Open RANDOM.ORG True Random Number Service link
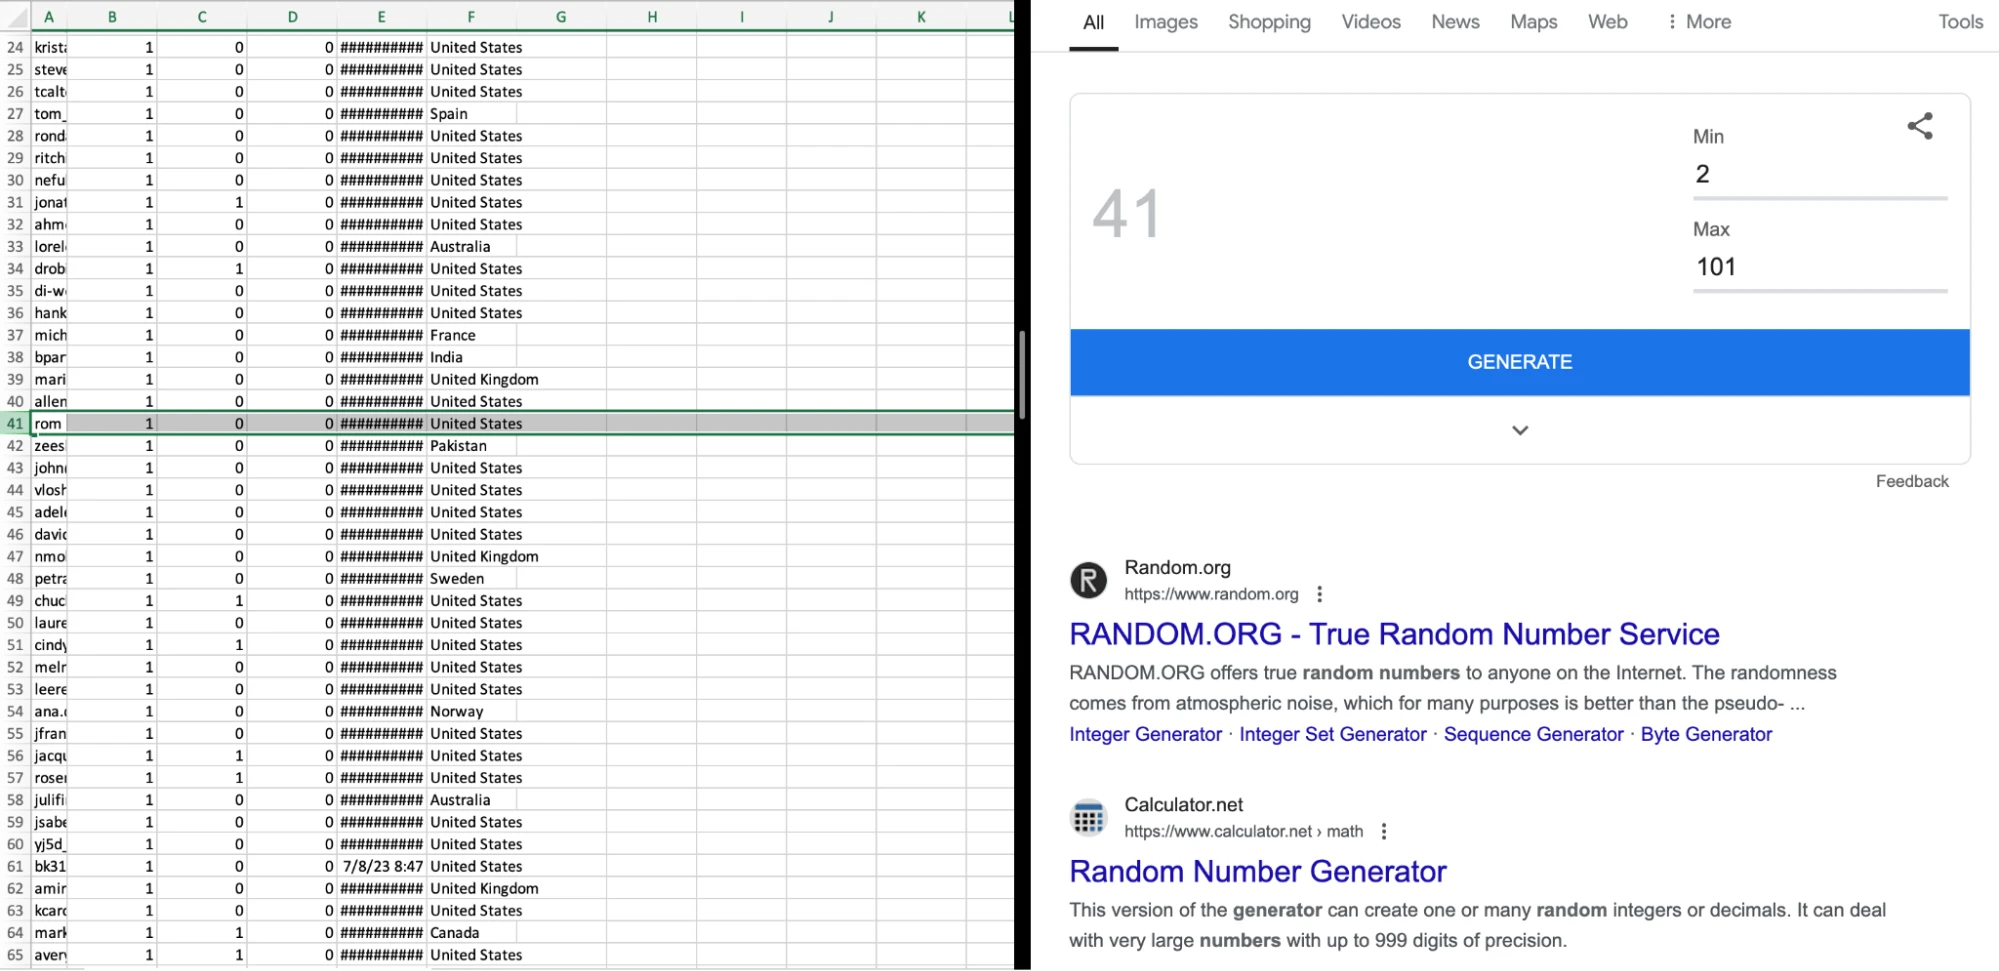This screenshot has height=971, width=1999. point(1394,634)
